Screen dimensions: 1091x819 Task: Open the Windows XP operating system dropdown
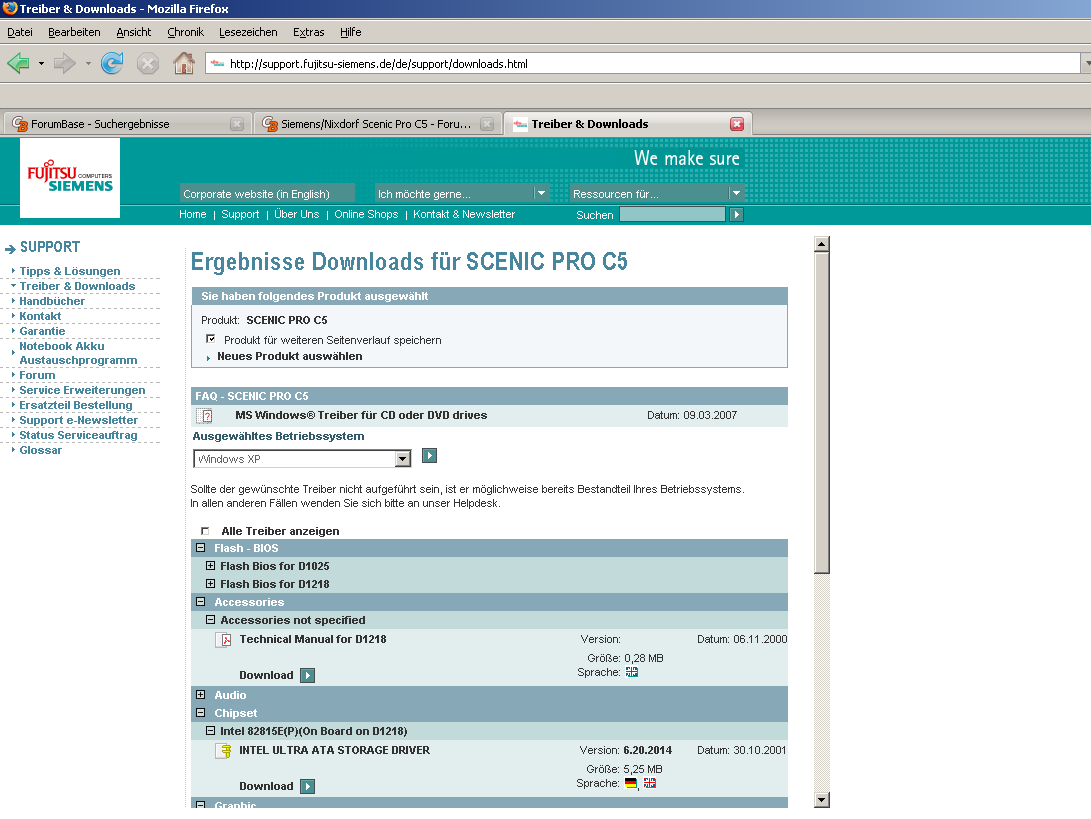[x=403, y=459]
